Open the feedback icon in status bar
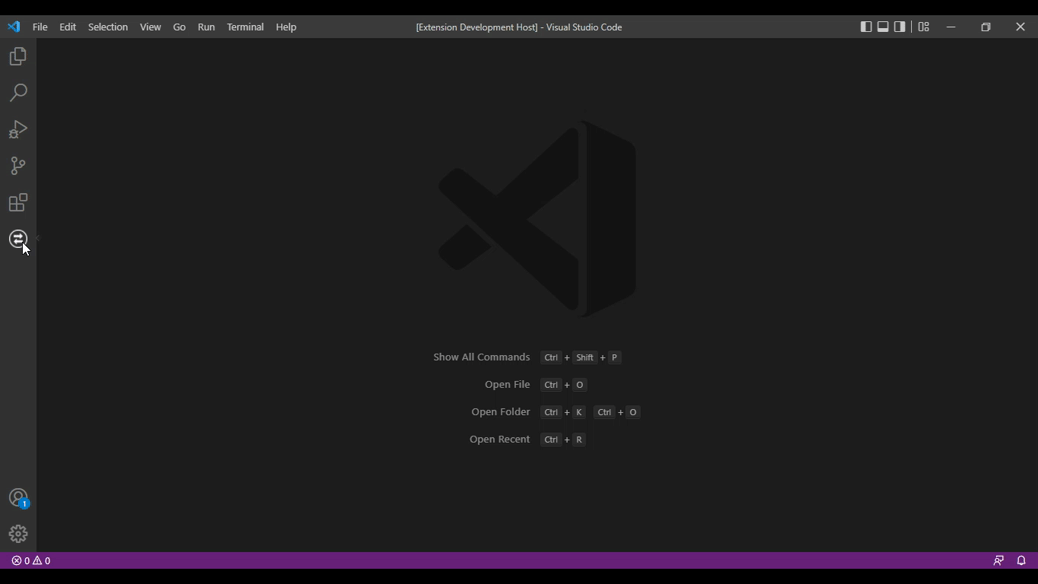This screenshot has width=1038, height=584. coord(998,561)
